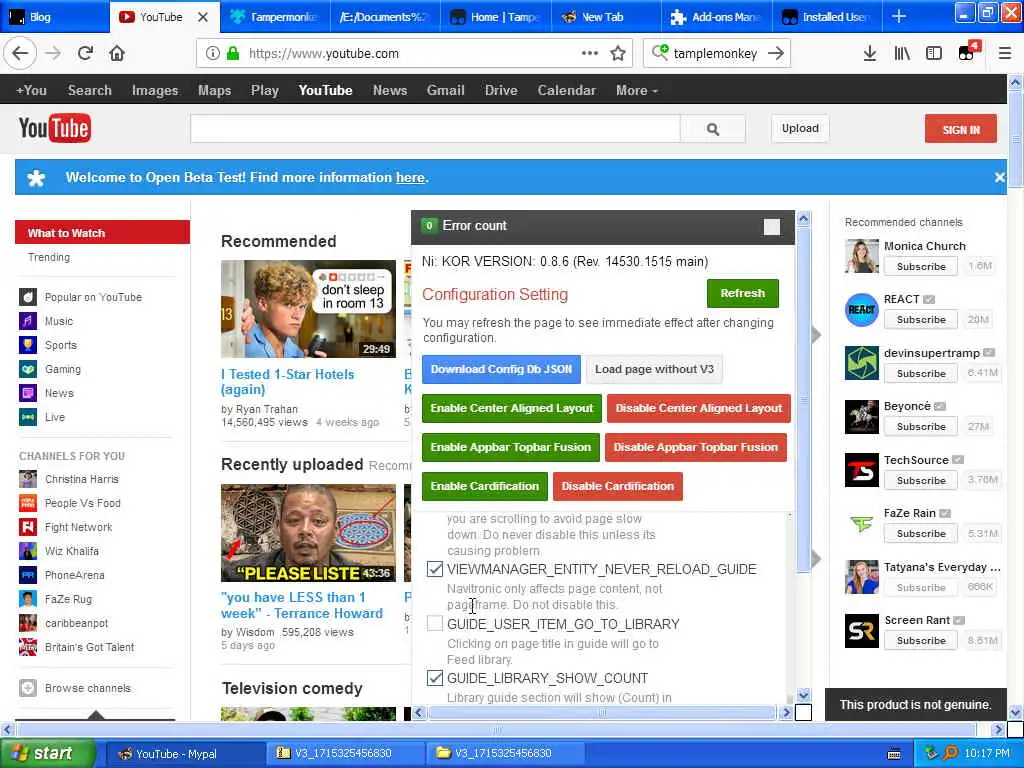Go back with the browser back arrow
This screenshot has width=1024, height=768.
coord(20,53)
